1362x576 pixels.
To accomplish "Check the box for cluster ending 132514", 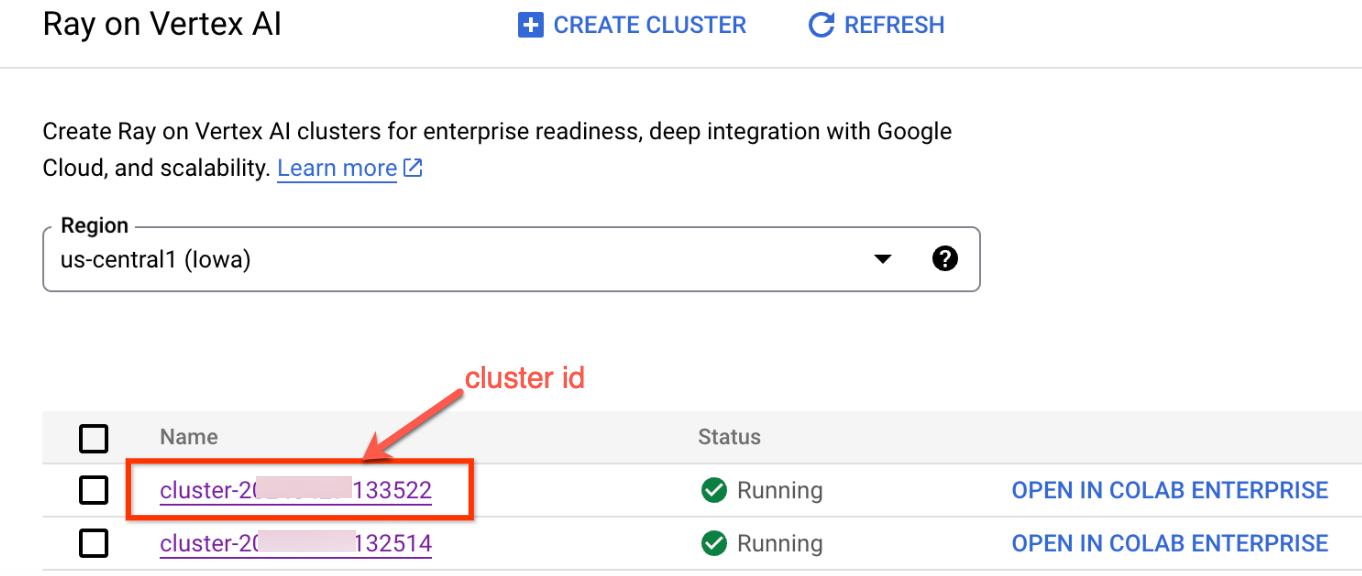I will (x=94, y=543).
